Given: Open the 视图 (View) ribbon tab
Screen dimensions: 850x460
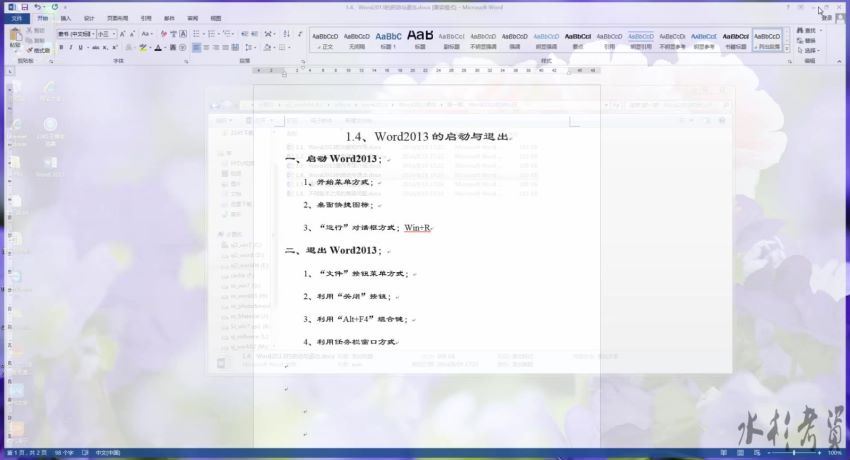Looking at the screenshot, I should coord(216,18).
